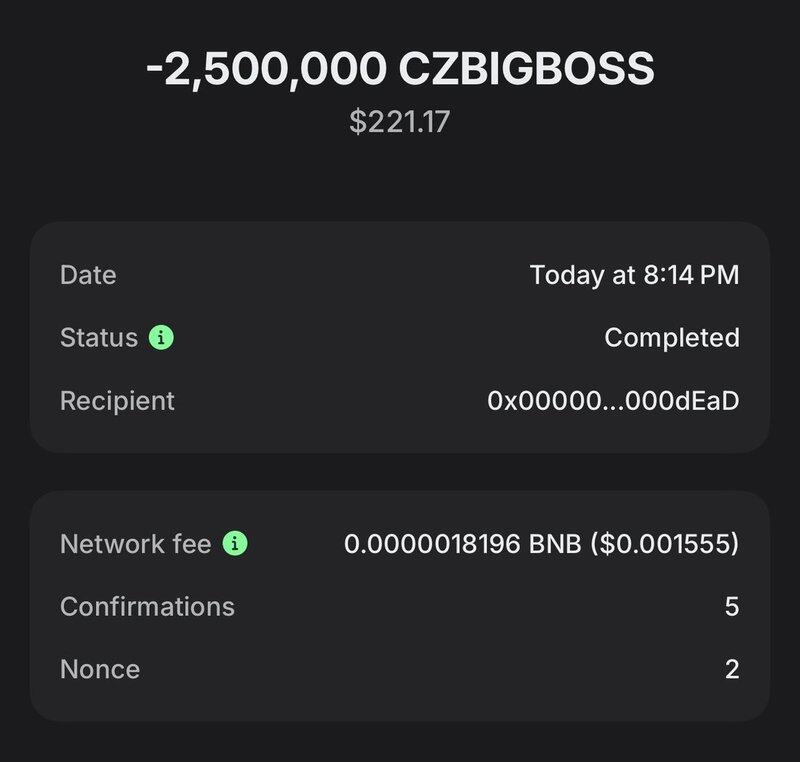Viewport: 800px width, 762px height.
Task: Click the Confirmations label
Action: coord(147,606)
